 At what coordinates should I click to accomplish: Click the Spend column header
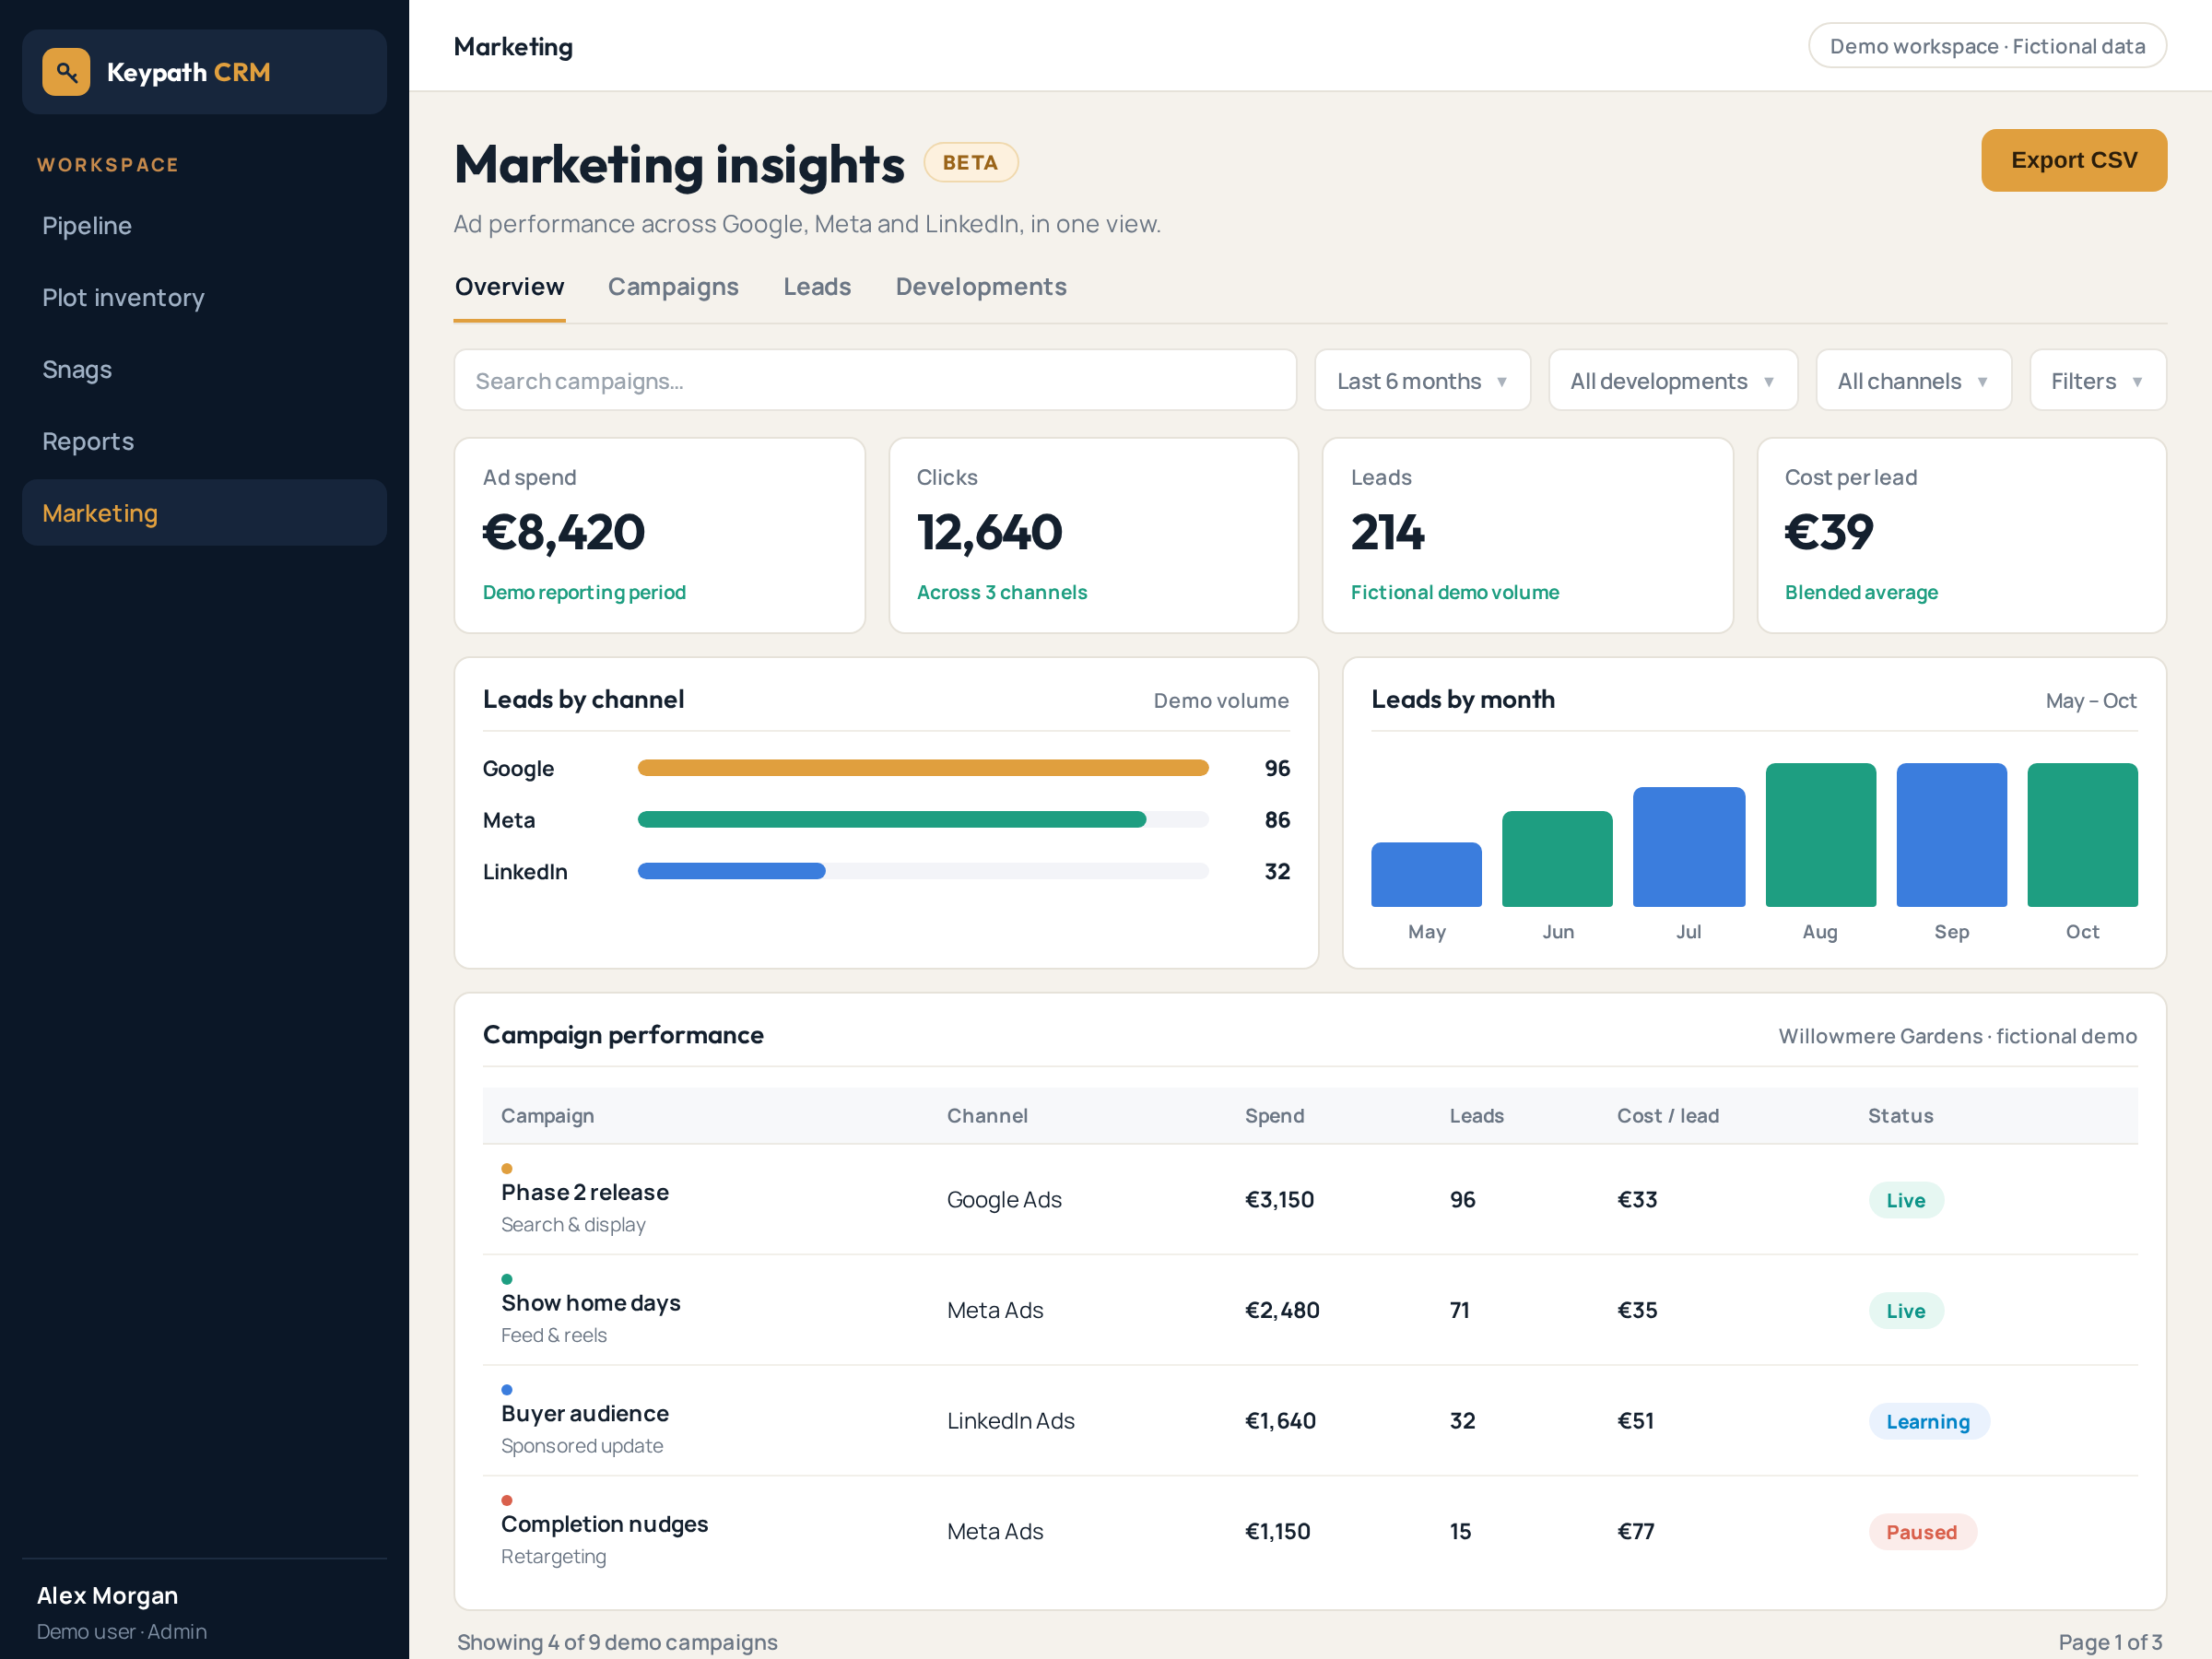pyautogui.click(x=1274, y=1116)
